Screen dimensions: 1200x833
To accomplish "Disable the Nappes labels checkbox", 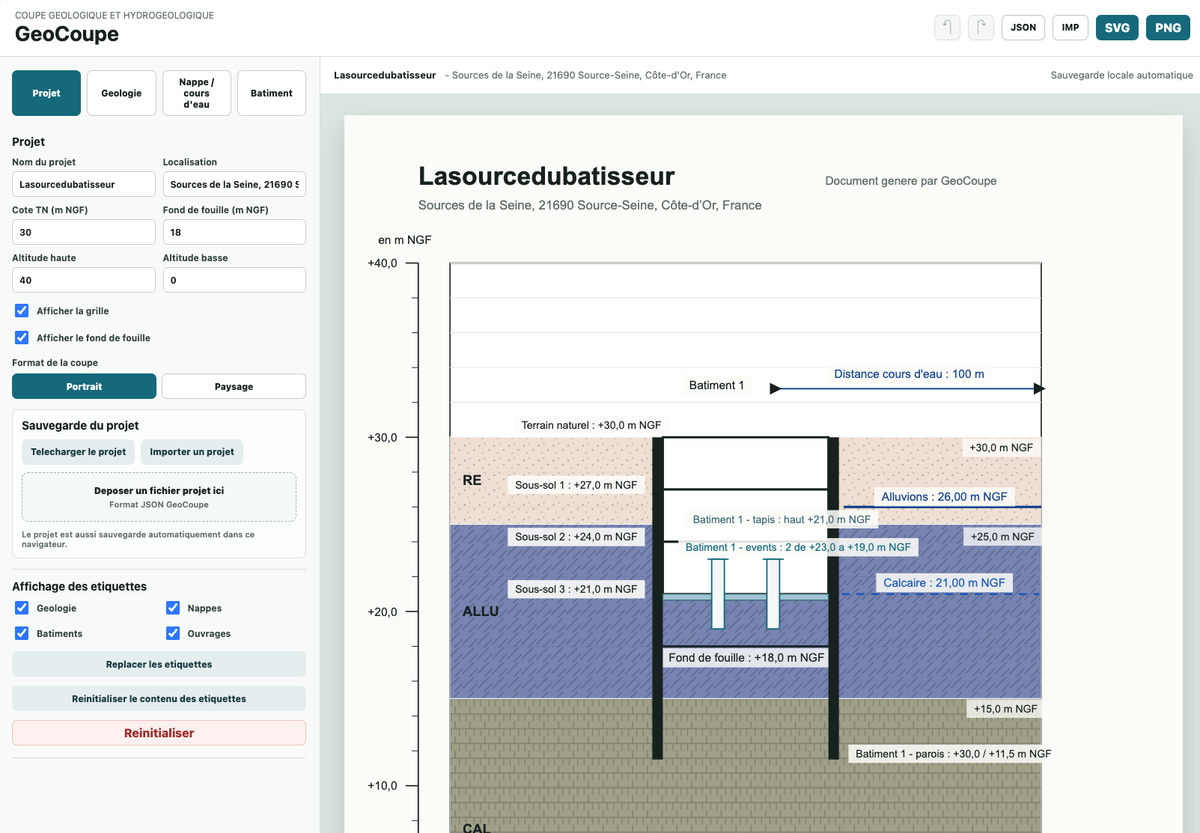I will 173,608.
